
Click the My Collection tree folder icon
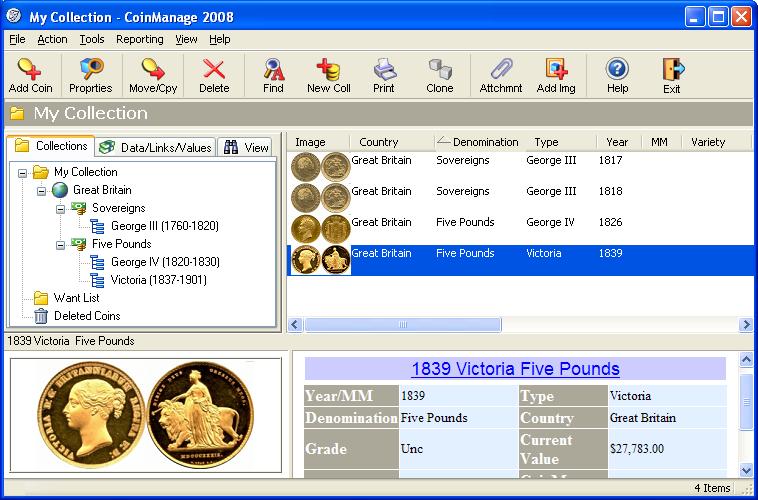tap(41, 172)
